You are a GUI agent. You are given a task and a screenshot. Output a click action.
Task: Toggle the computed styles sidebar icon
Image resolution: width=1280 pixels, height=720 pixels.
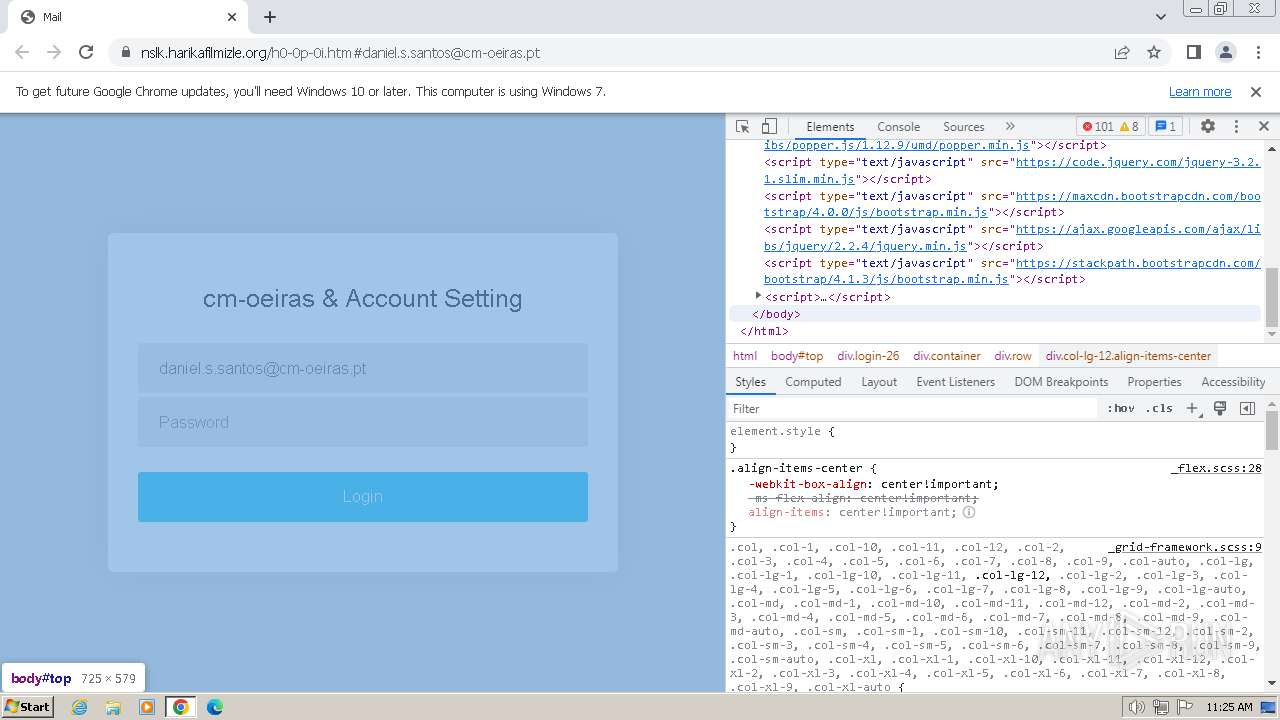click(x=1247, y=408)
